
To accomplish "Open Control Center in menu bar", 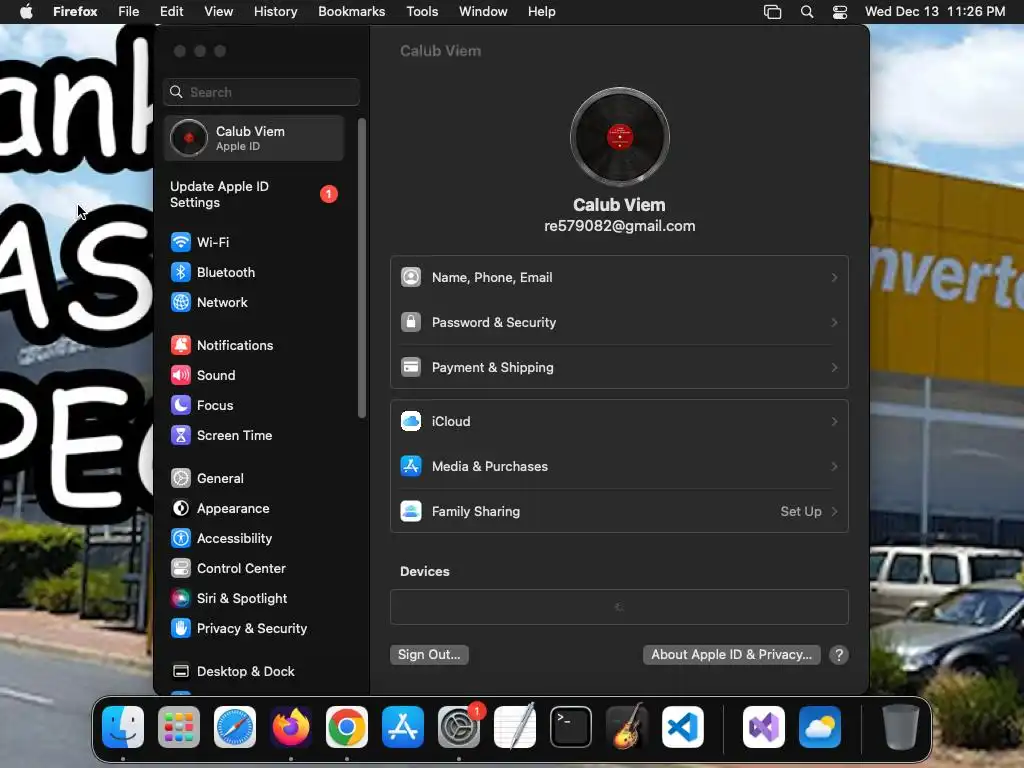I will coord(840,12).
